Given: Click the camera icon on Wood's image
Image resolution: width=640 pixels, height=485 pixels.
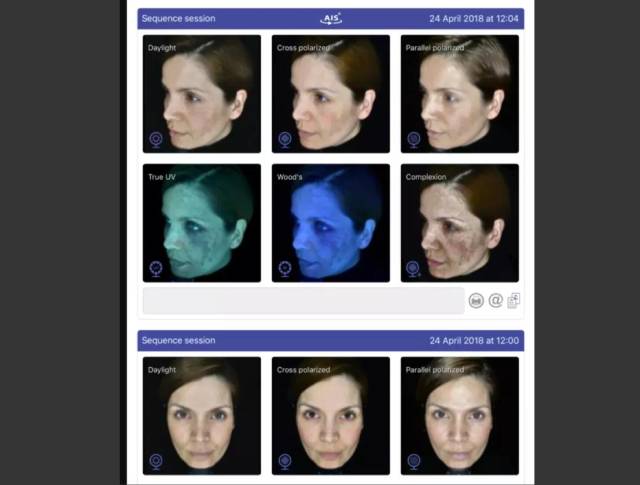Looking at the screenshot, I should pyautogui.click(x=285, y=269).
